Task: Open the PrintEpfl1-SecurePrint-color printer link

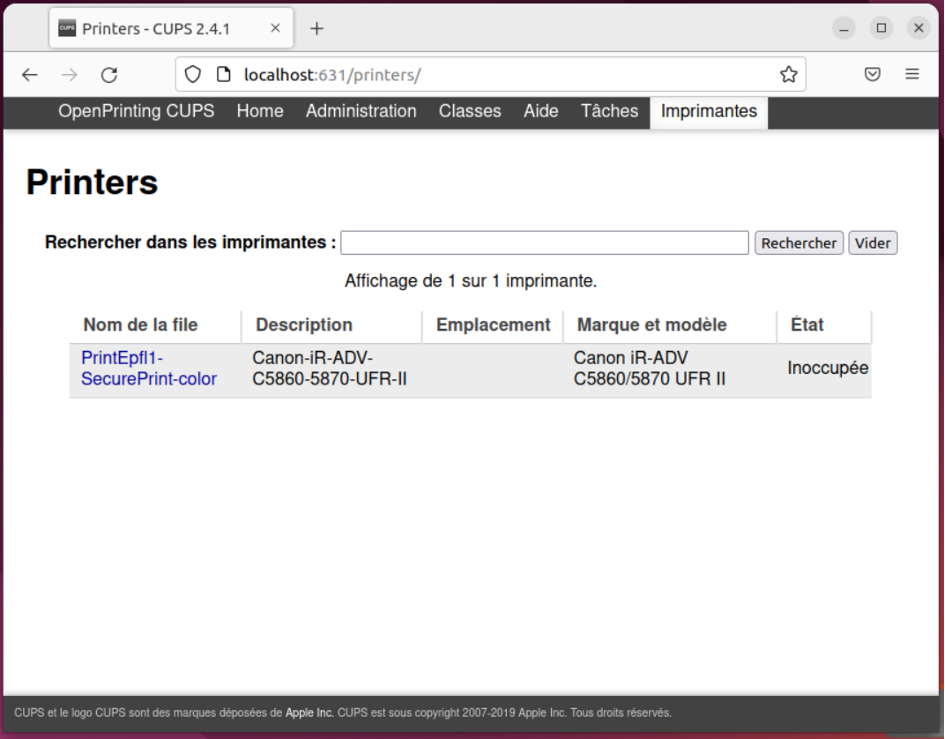Action: [x=148, y=368]
